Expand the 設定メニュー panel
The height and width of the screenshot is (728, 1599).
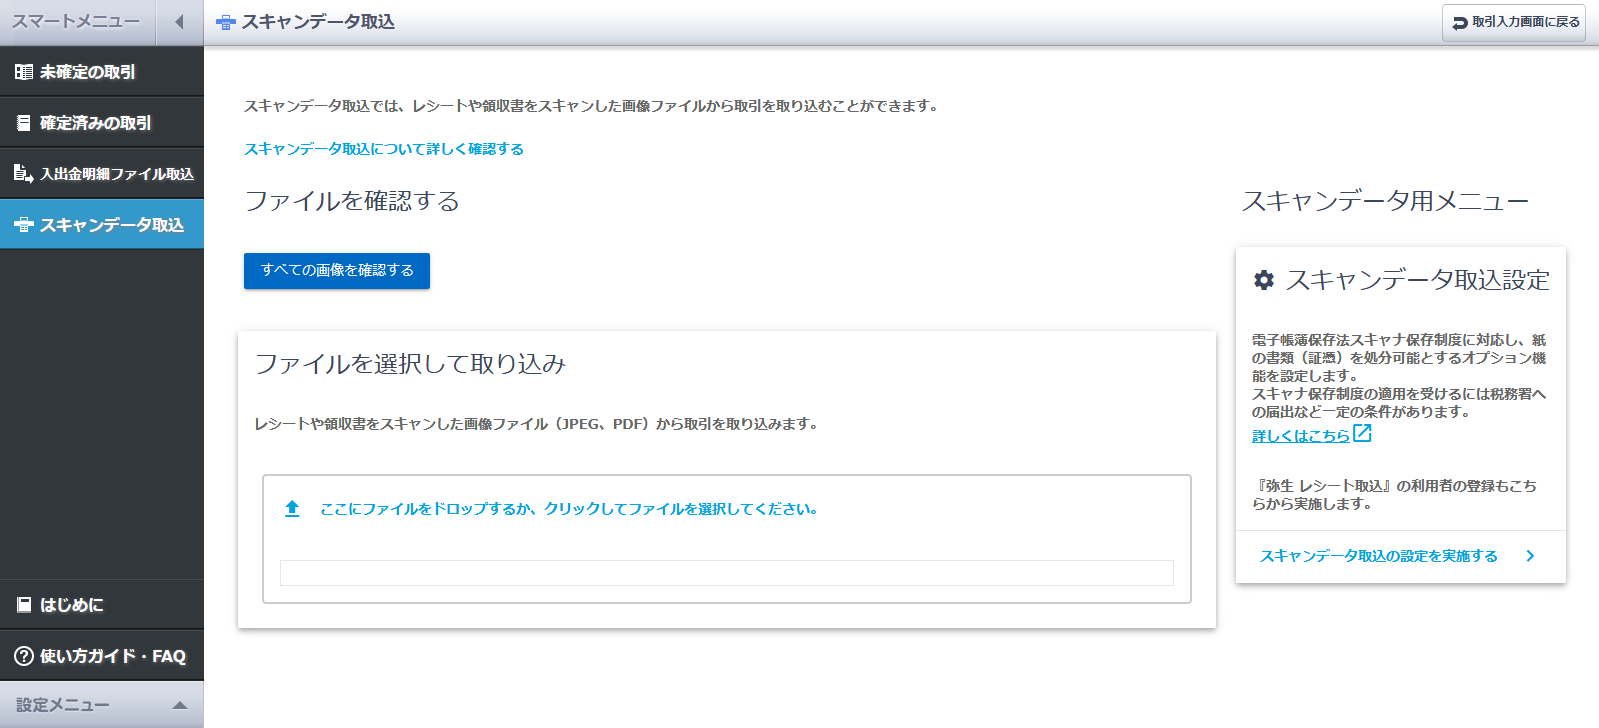(102, 705)
